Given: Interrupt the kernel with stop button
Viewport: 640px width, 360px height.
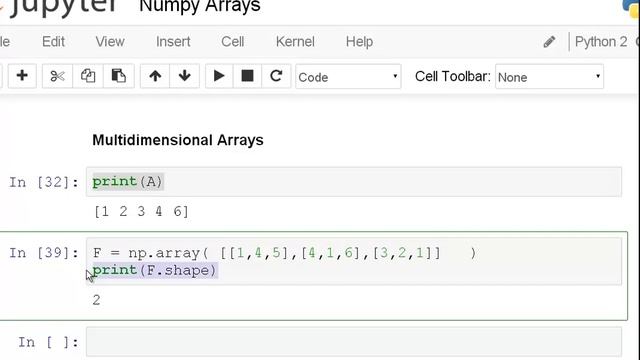Looking at the screenshot, I should tap(247, 76).
